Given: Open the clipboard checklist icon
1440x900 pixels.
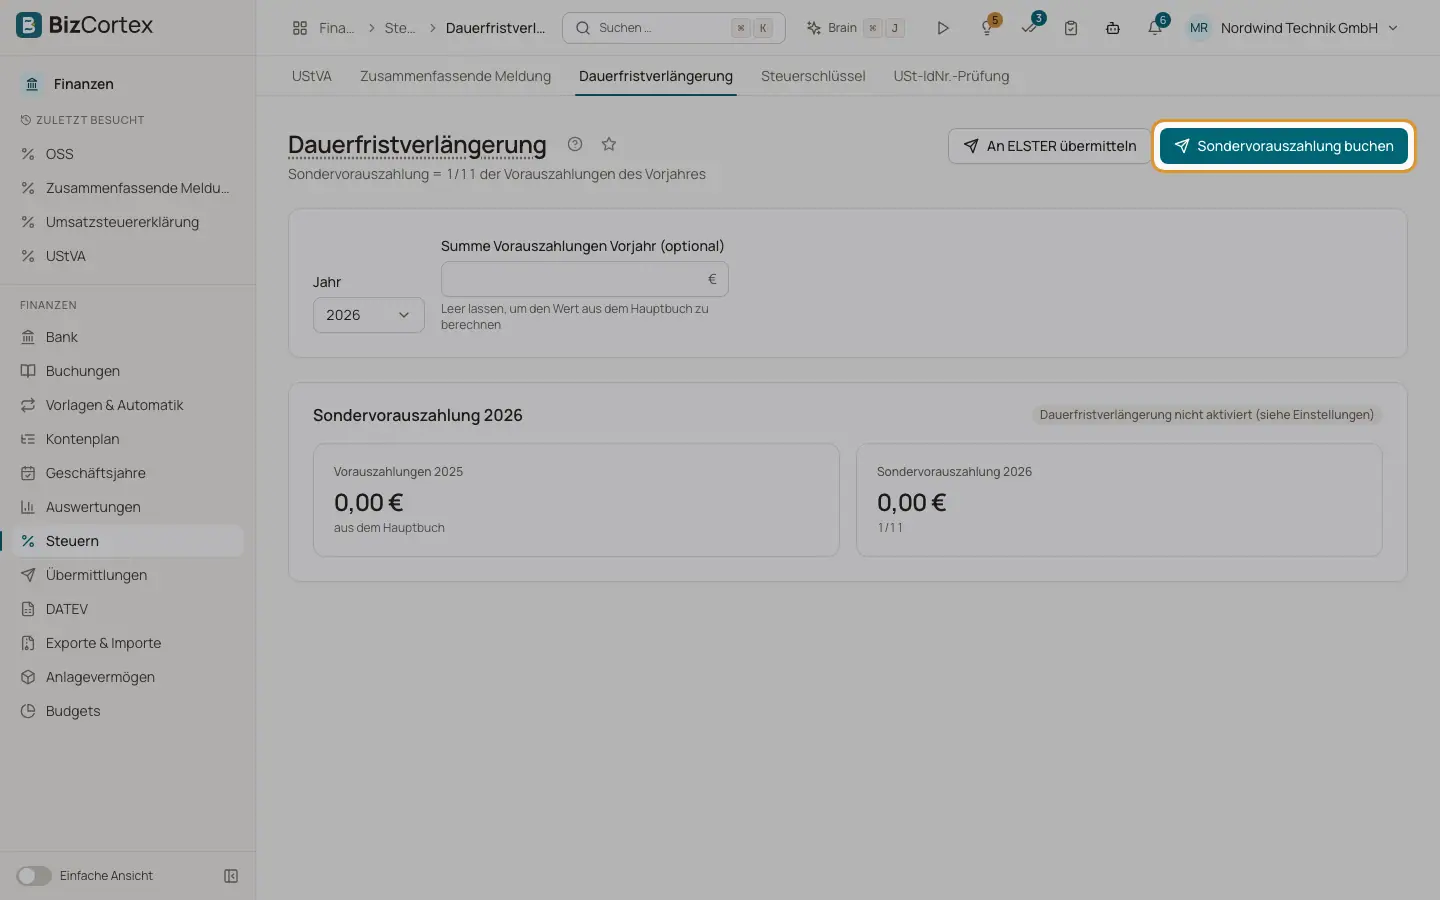Looking at the screenshot, I should [x=1071, y=28].
